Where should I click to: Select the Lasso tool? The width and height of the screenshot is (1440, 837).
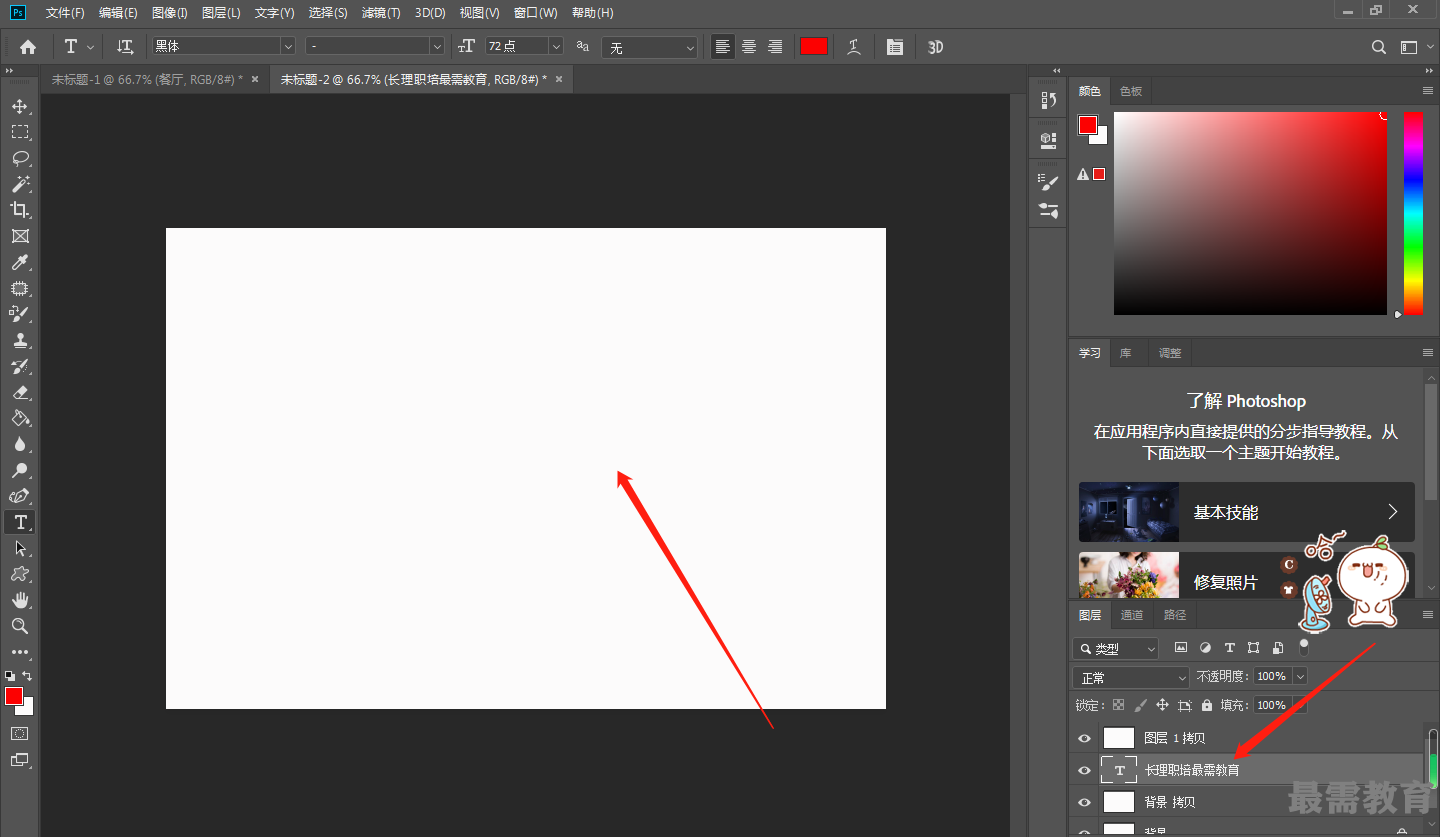point(20,158)
